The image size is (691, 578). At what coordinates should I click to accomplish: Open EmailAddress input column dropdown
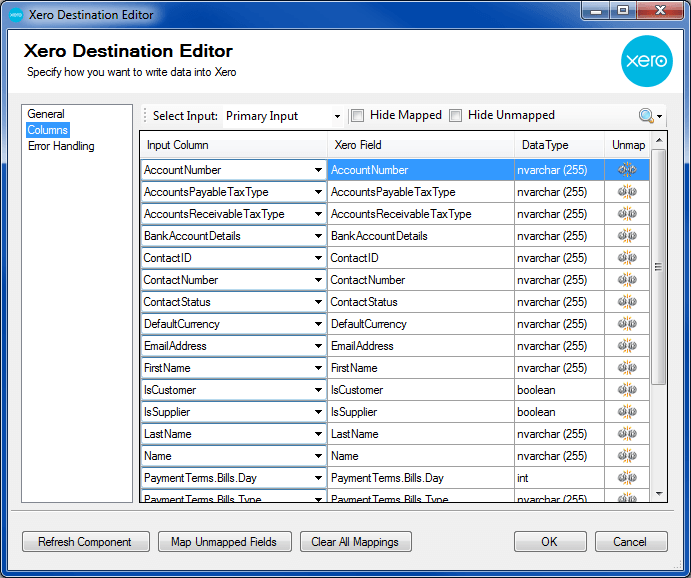(318, 346)
